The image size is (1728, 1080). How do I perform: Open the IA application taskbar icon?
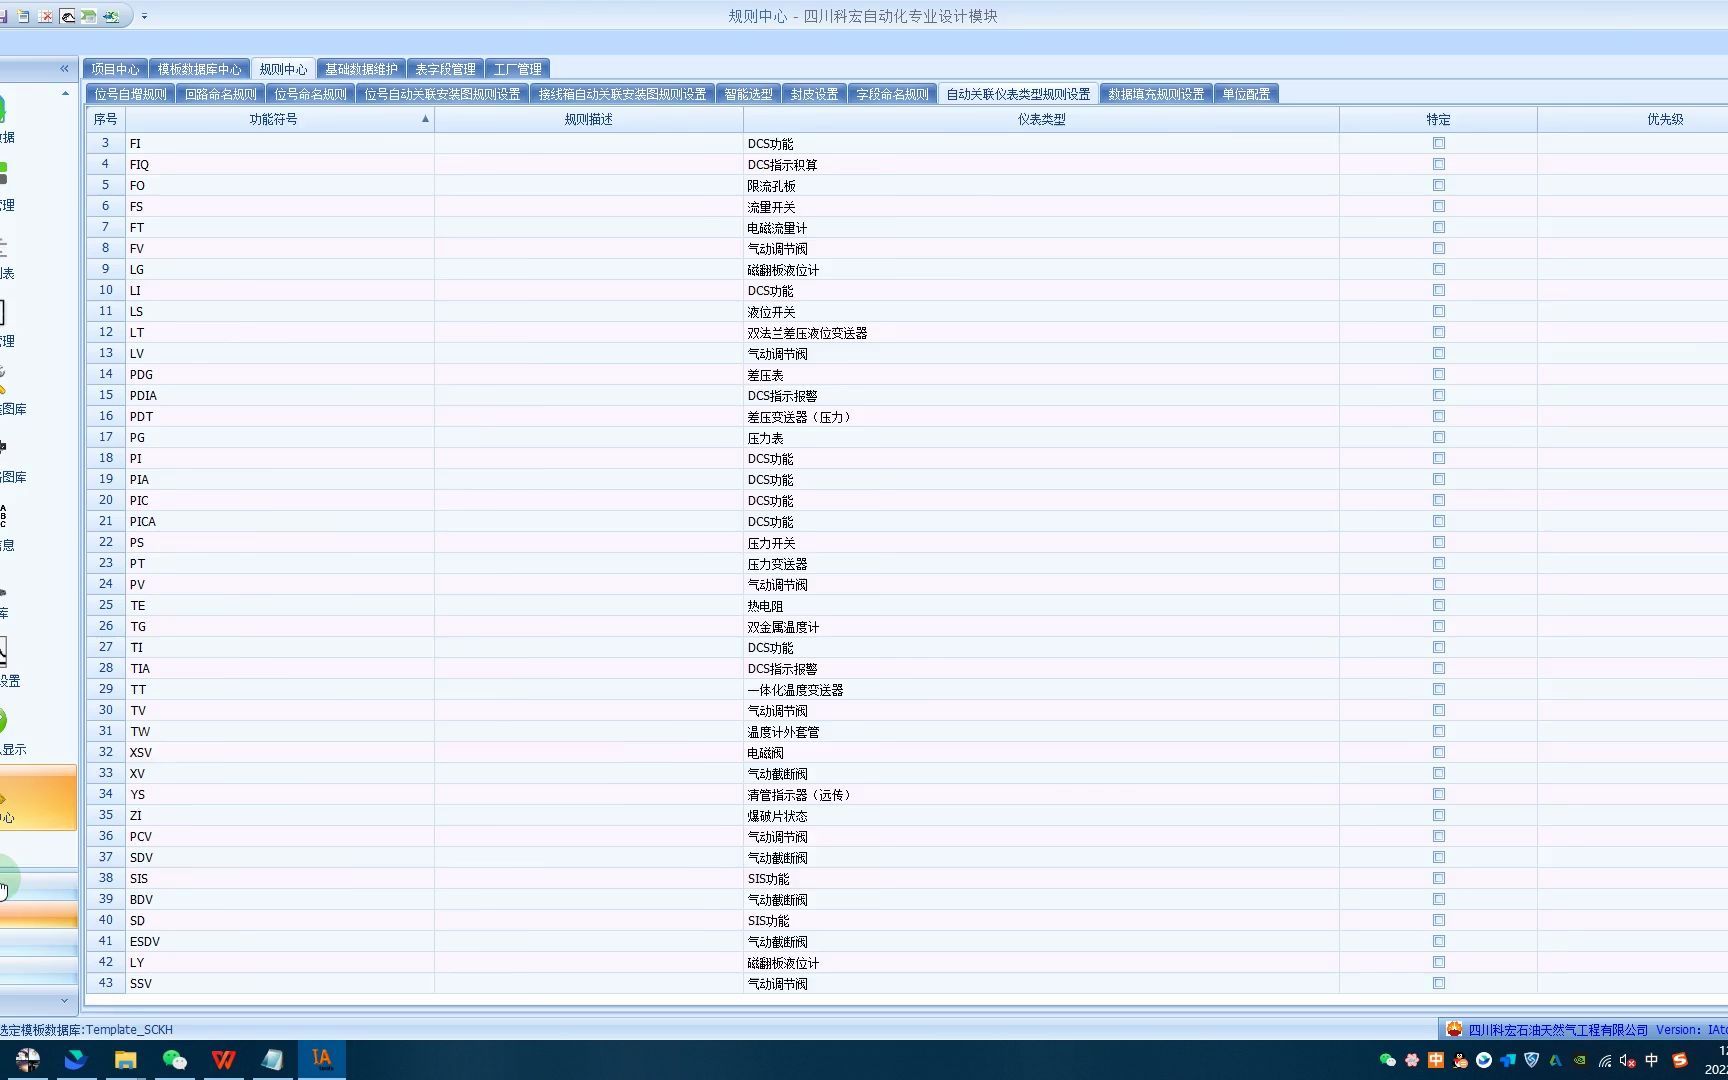tap(322, 1059)
